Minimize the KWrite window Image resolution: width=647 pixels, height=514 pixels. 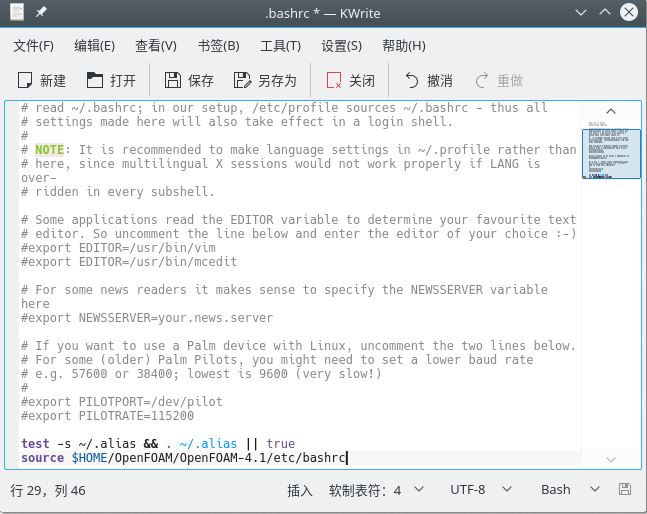point(581,12)
